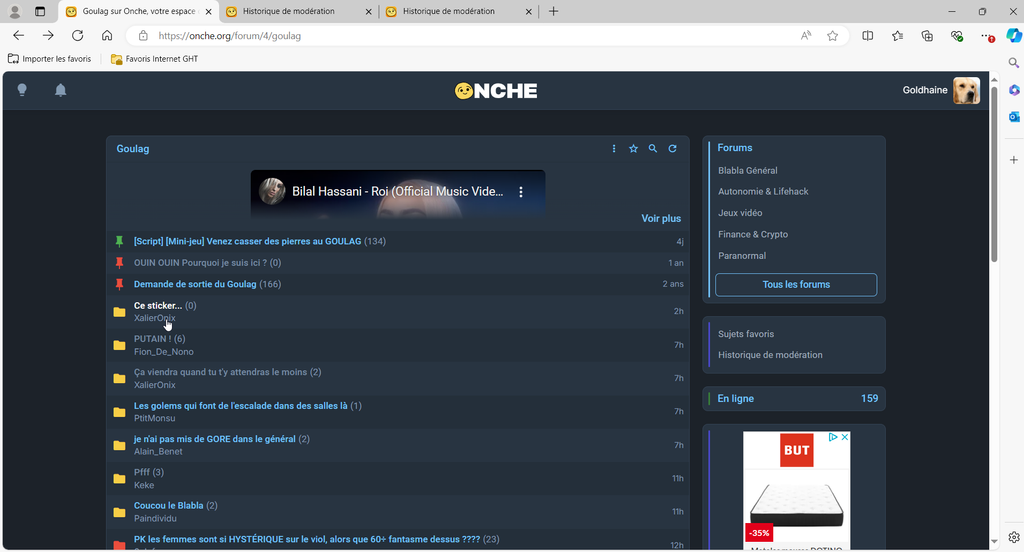Click the ONCHE logo
Image resolution: width=1024 pixels, height=552 pixels.
click(x=496, y=90)
